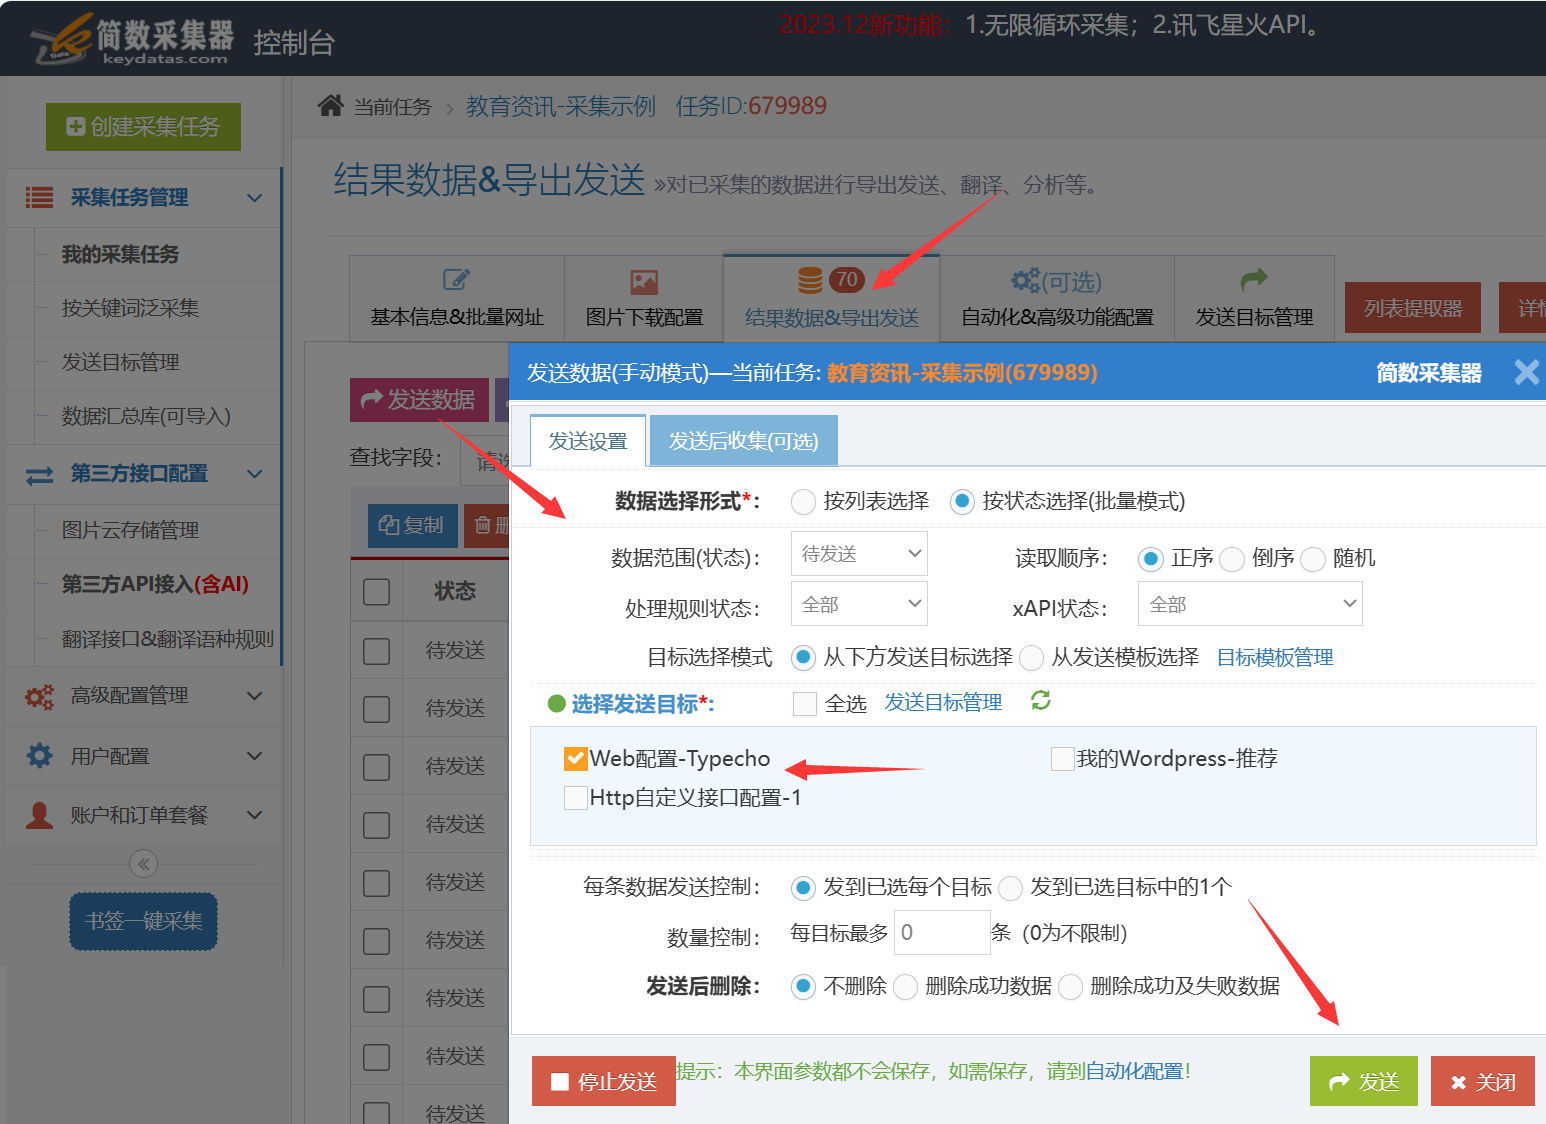This screenshot has height=1124, width=1546.
Task: Click the 简数采集器 logo
Action: 133,40
